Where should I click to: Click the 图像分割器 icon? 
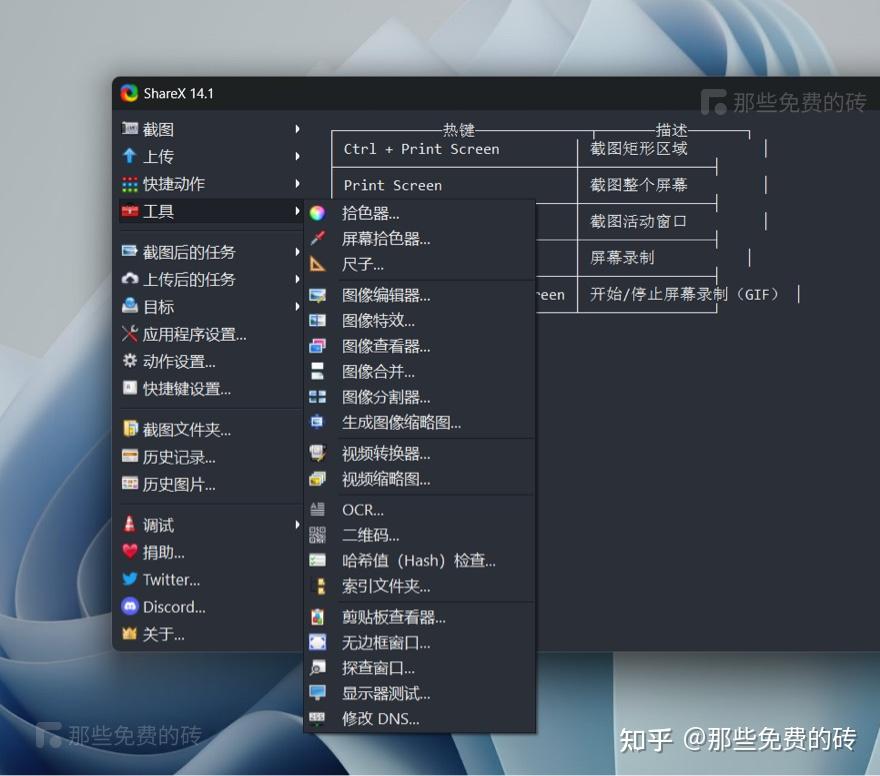(x=317, y=397)
